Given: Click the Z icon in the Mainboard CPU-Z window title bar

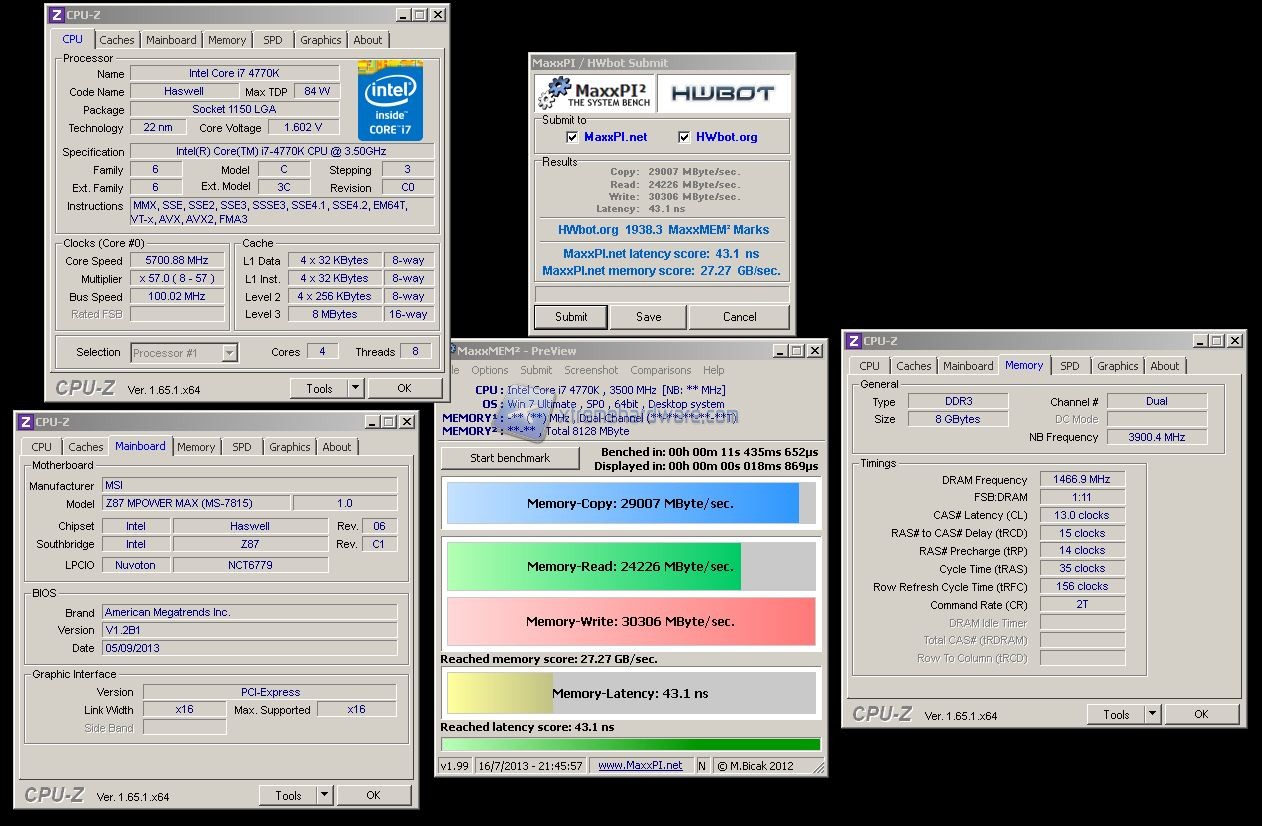Looking at the screenshot, I should point(24,422).
